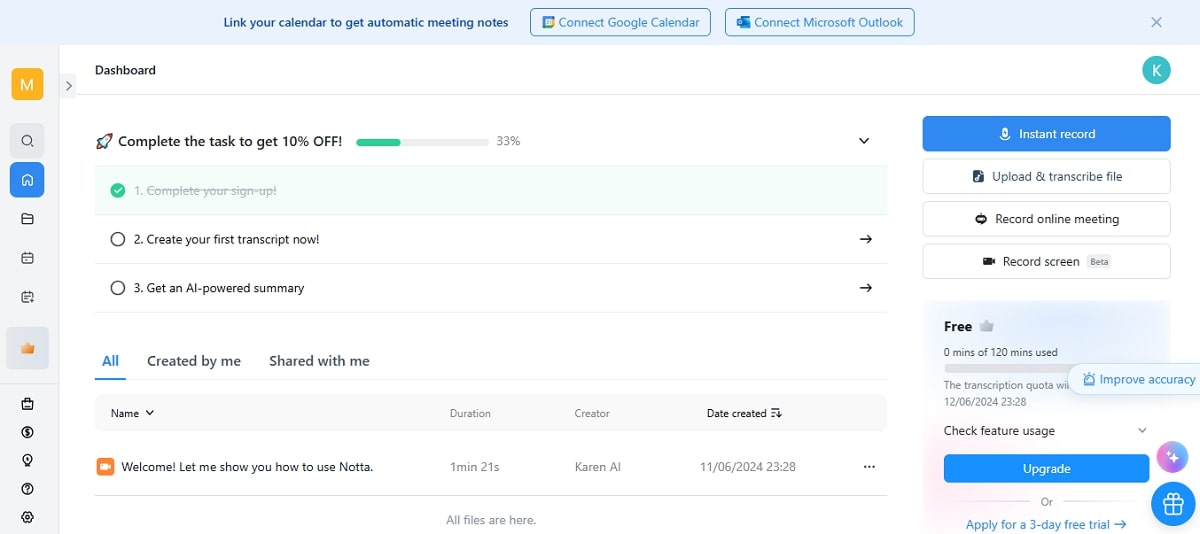Open the settings gear in sidebar
1200x534 pixels.
(x=27, y=517)
